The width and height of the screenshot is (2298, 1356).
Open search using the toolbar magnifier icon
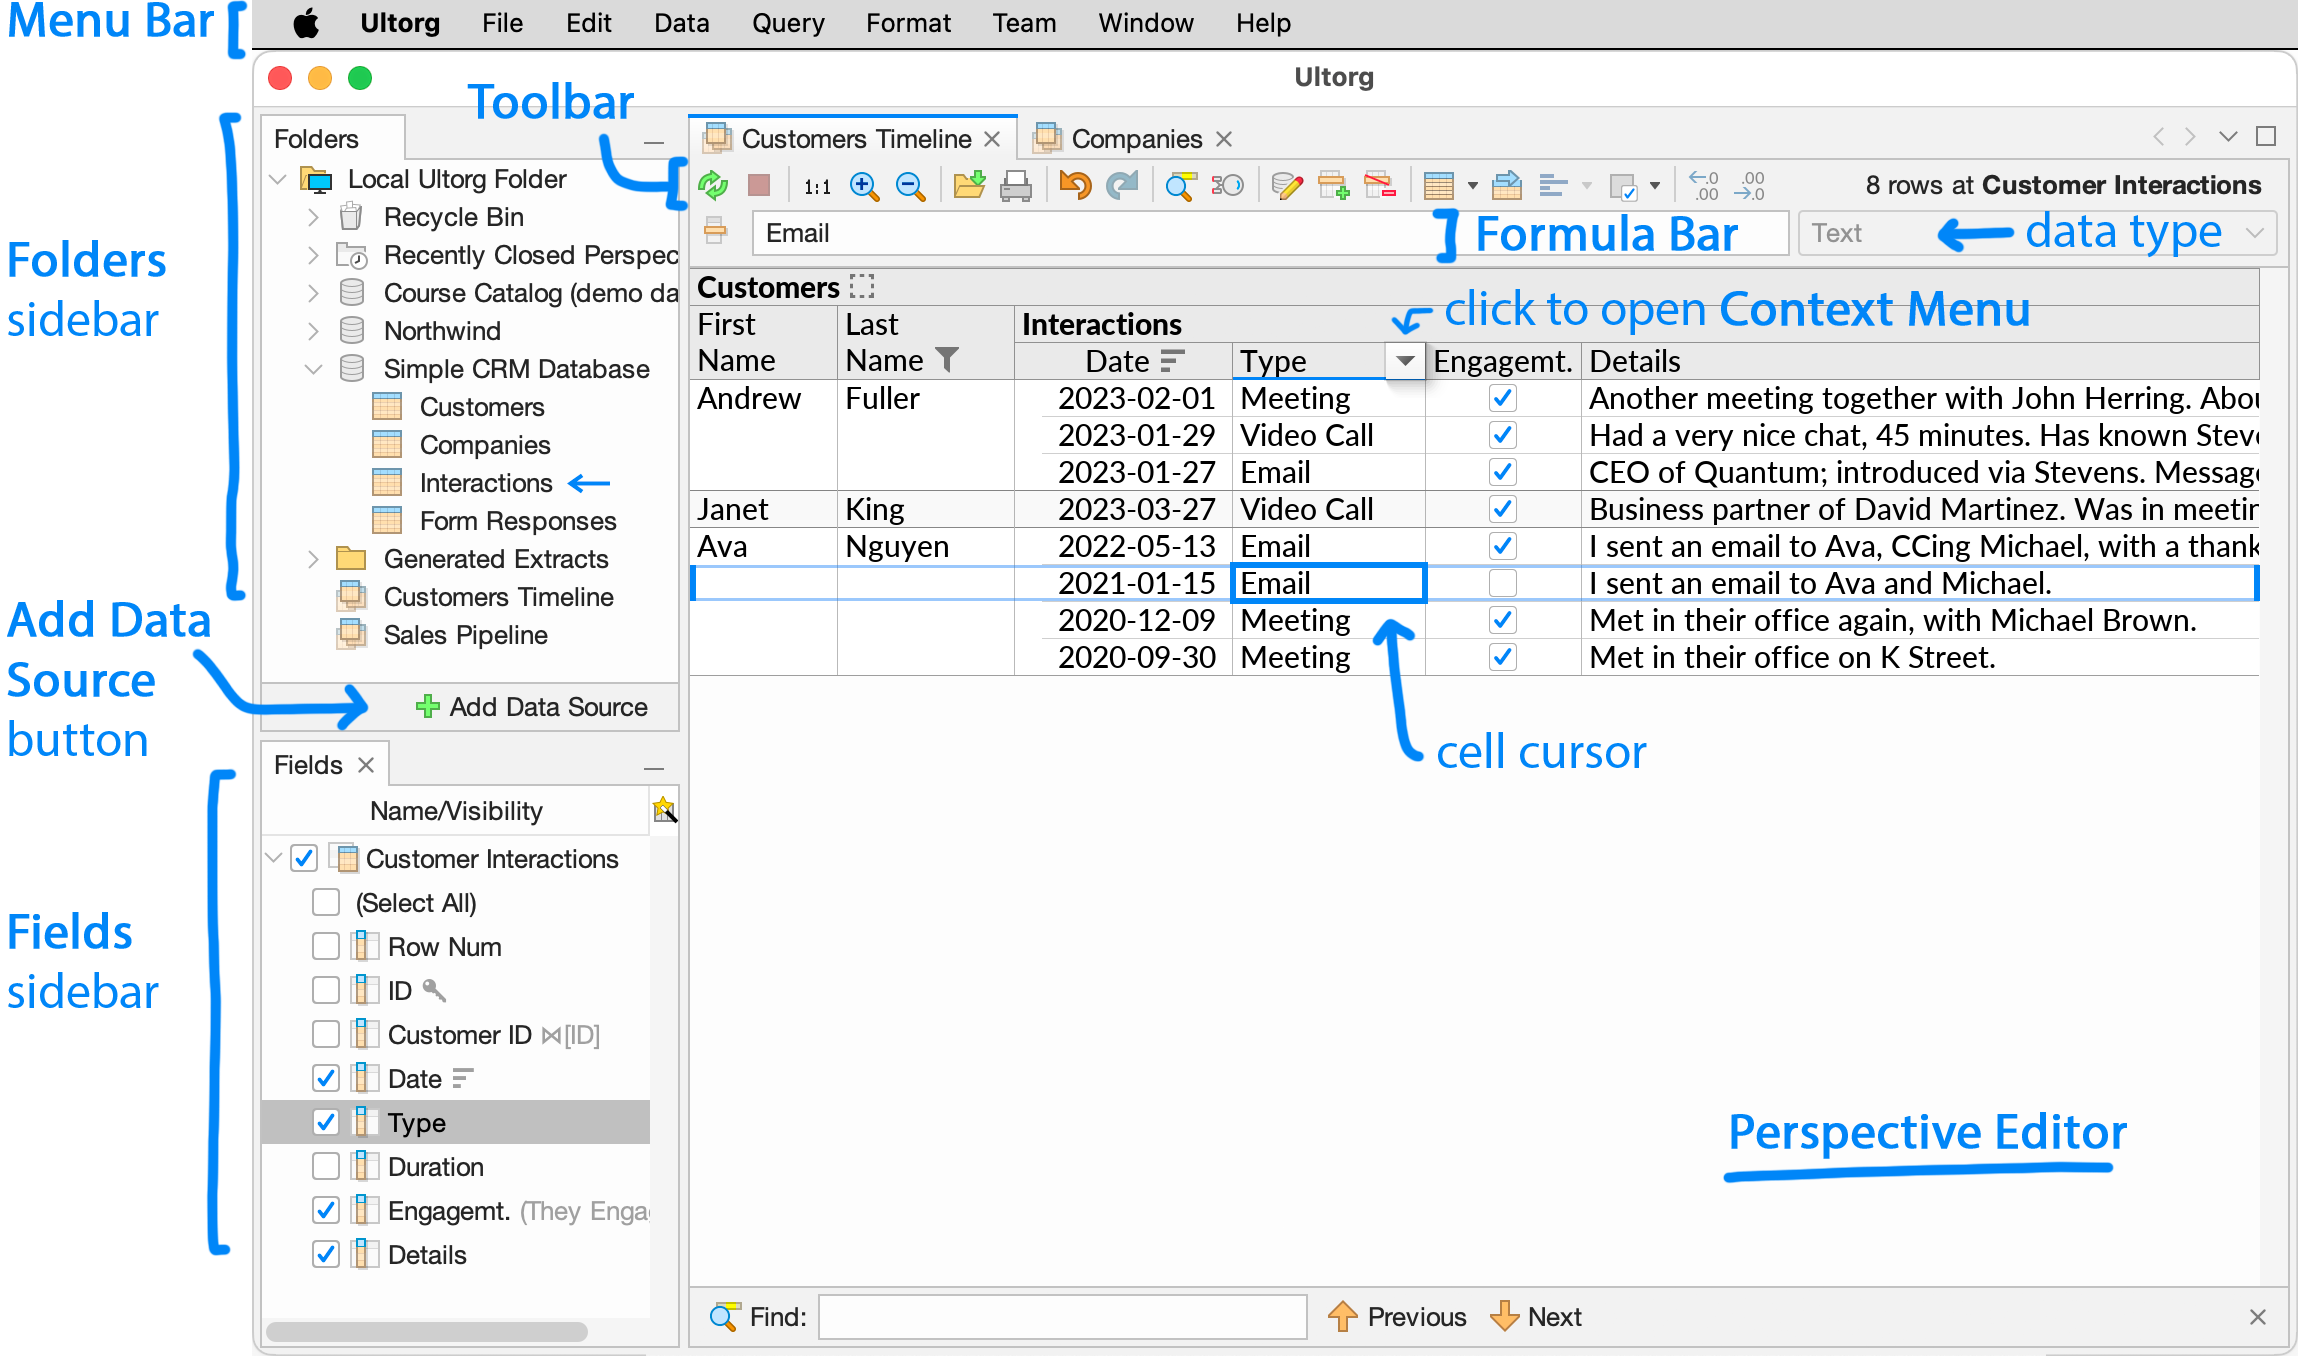pos(1180,185)
